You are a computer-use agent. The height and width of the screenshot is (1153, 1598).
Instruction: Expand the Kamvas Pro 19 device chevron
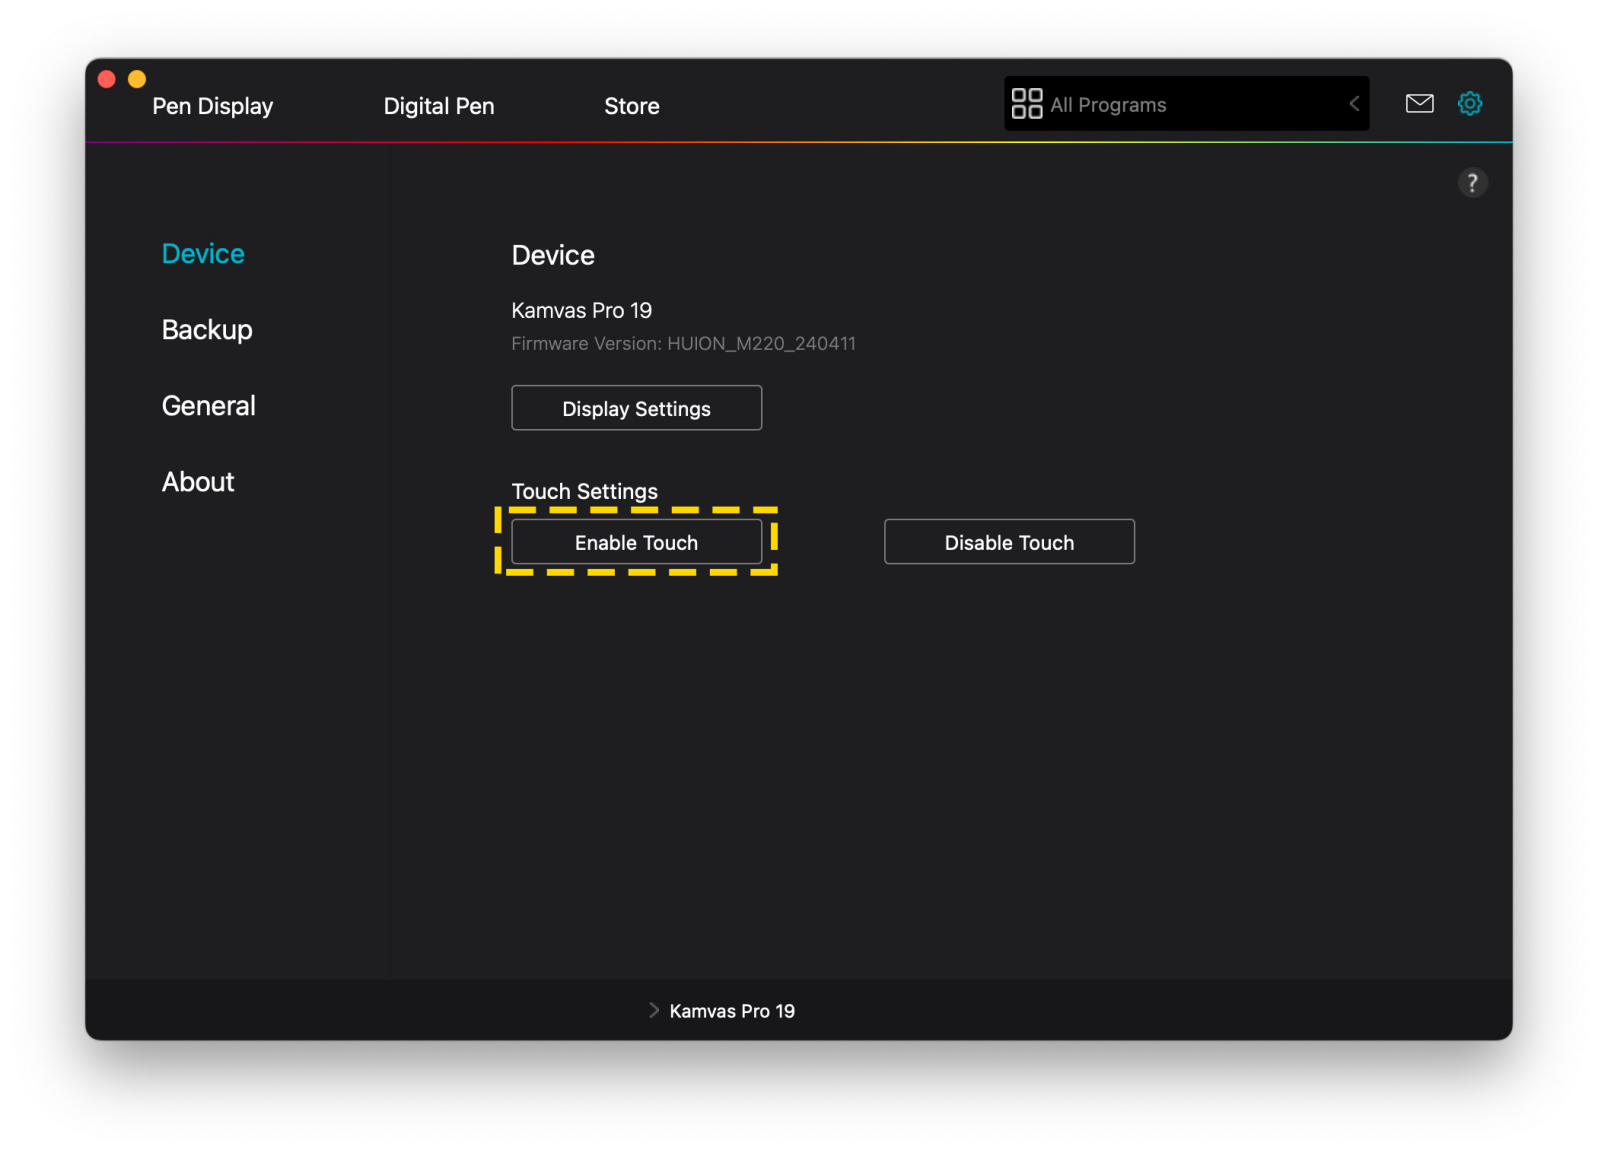click(653, 1010)
